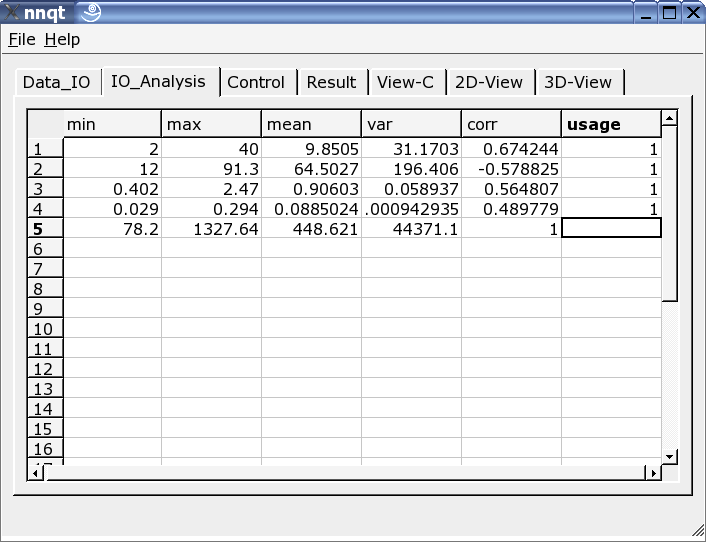Open the File menu
This screenshot has height=542, width=706.
click(x=22, y=40)
